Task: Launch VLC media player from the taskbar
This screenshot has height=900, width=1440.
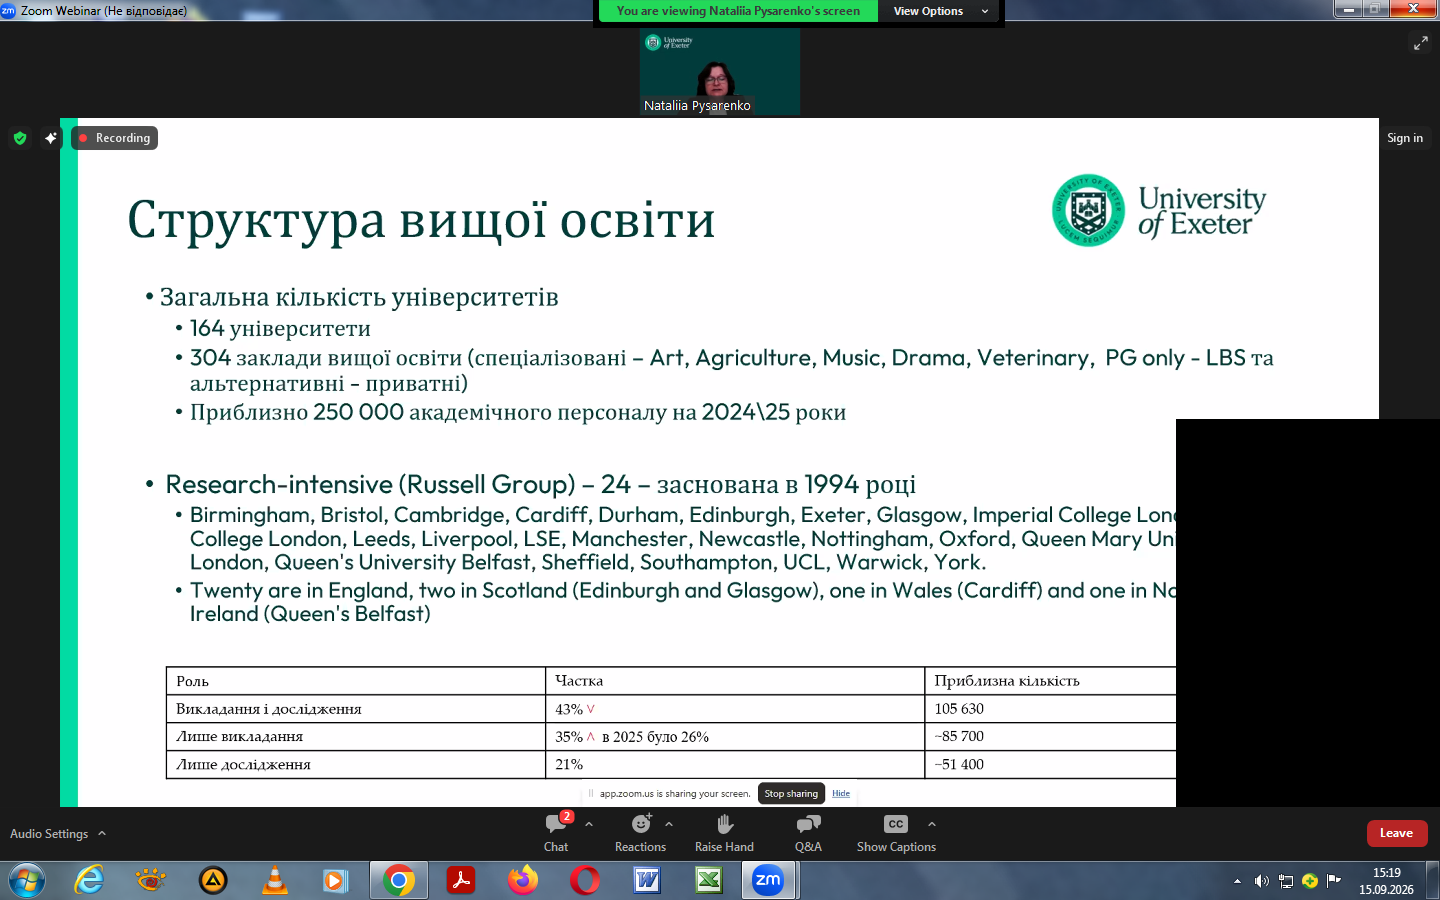Action: (274, 880)
